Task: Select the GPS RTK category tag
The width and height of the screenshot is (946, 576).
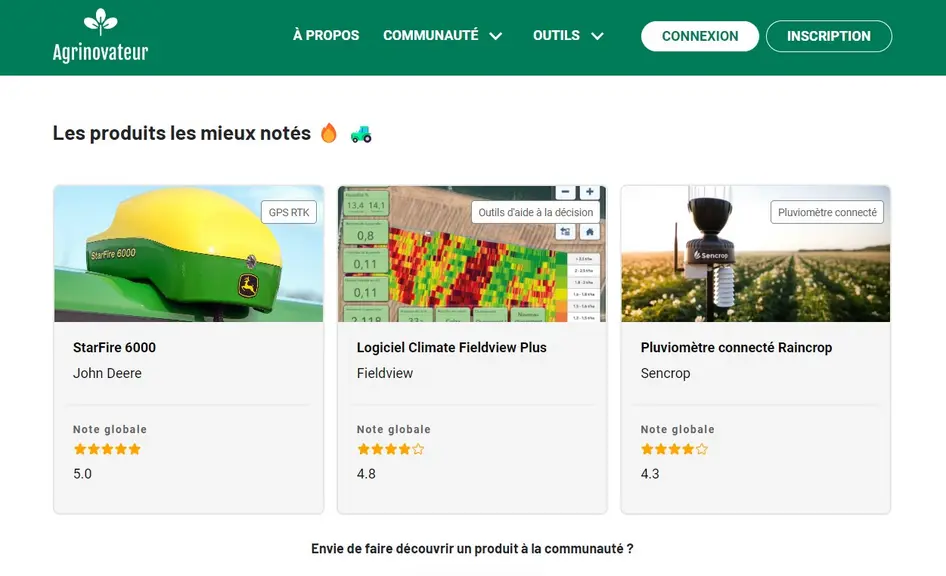Action: tap(289, 212)
